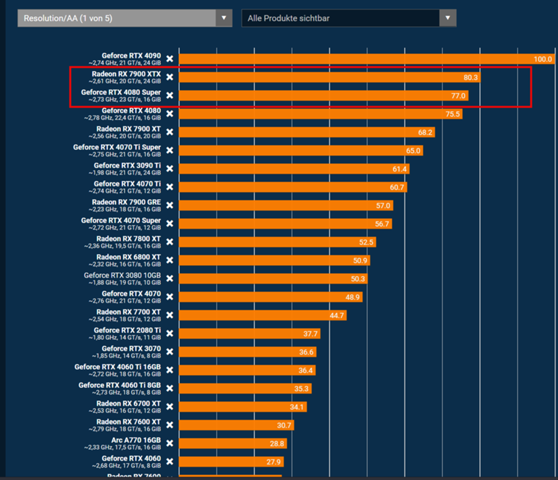Select the Radeon RX 7800 XT label
This screenshot has width=558, height=480.
[x=128, y=239]
